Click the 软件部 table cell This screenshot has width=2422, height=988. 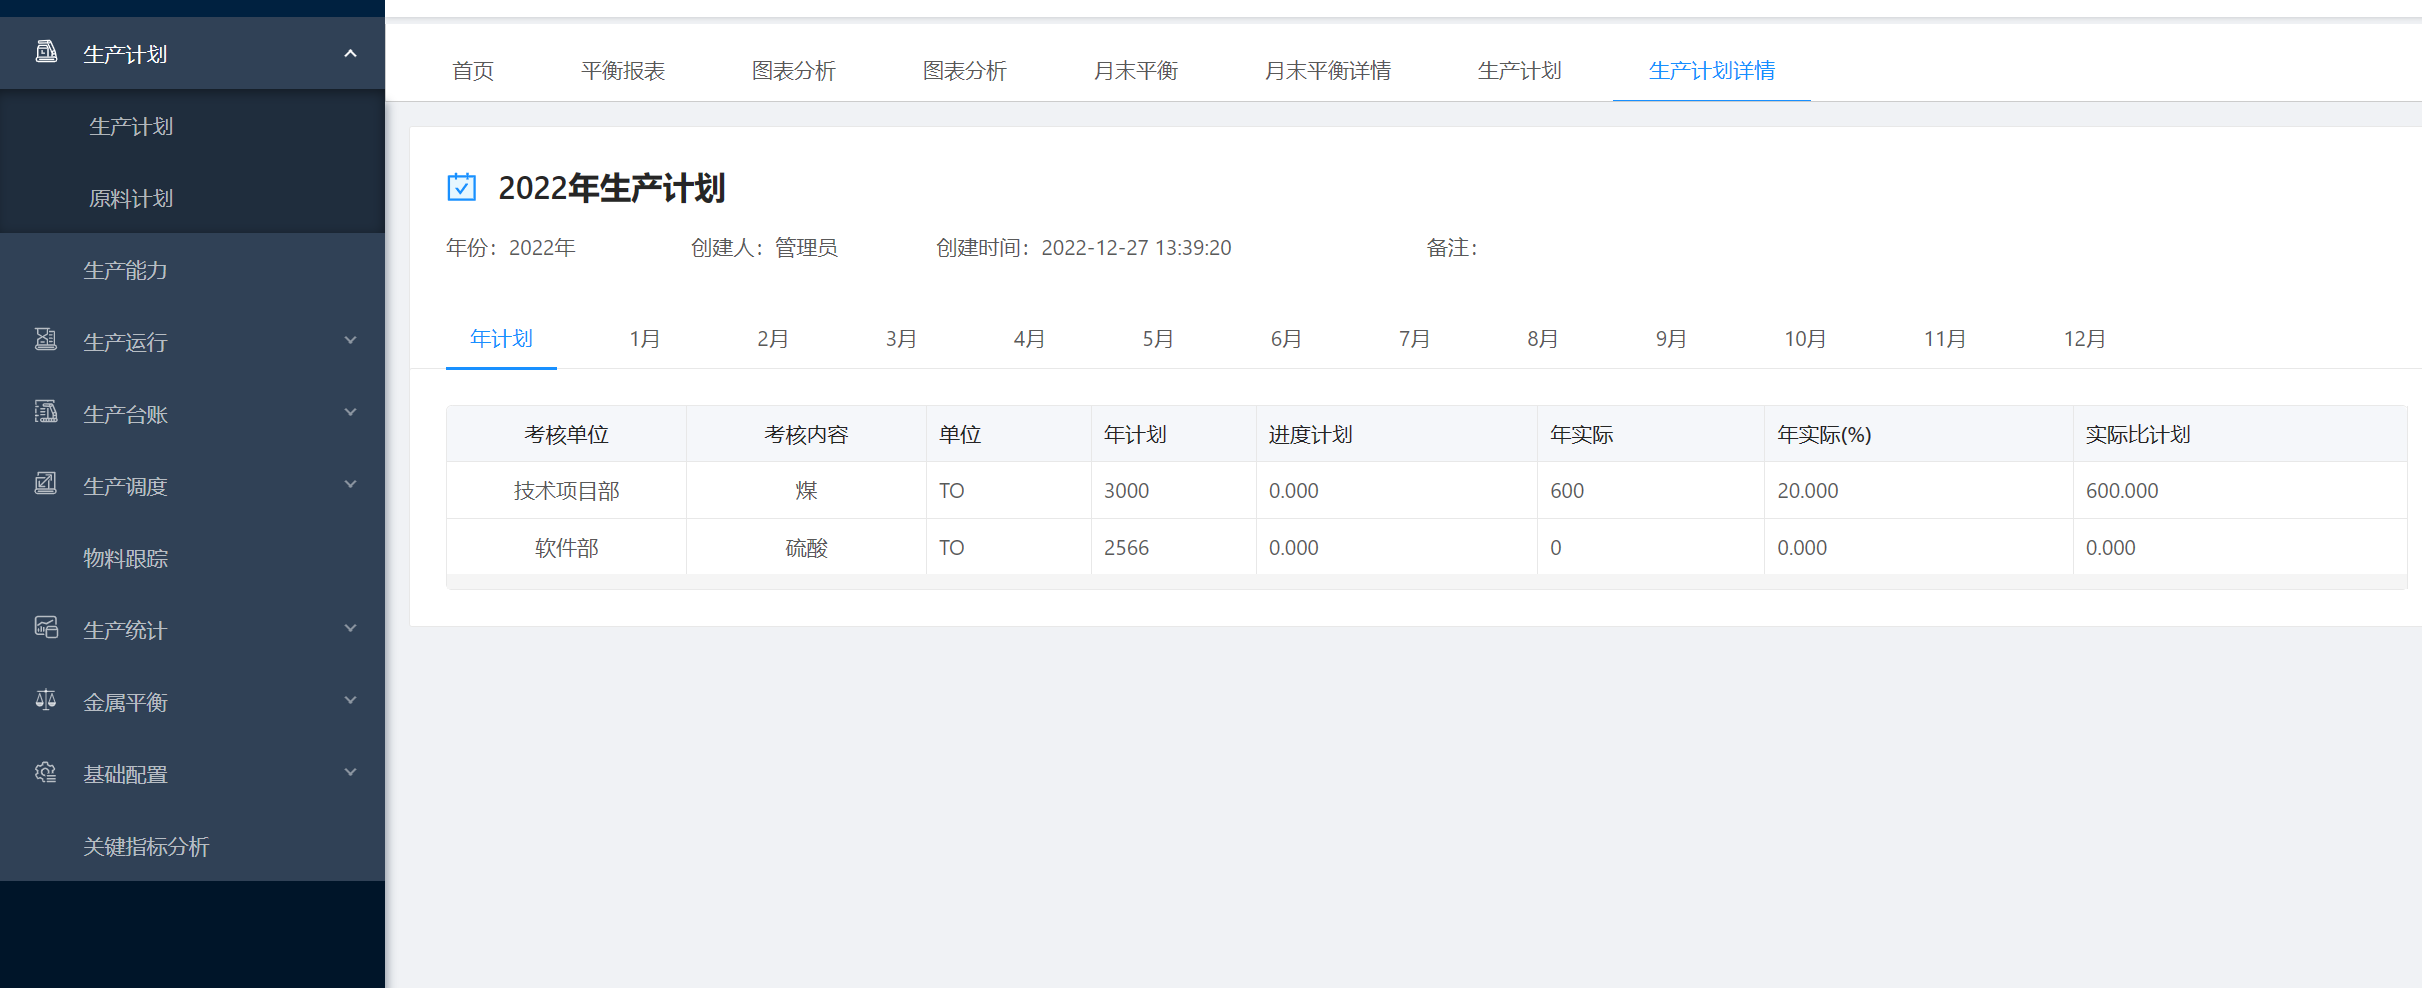[x=567, y=548]
